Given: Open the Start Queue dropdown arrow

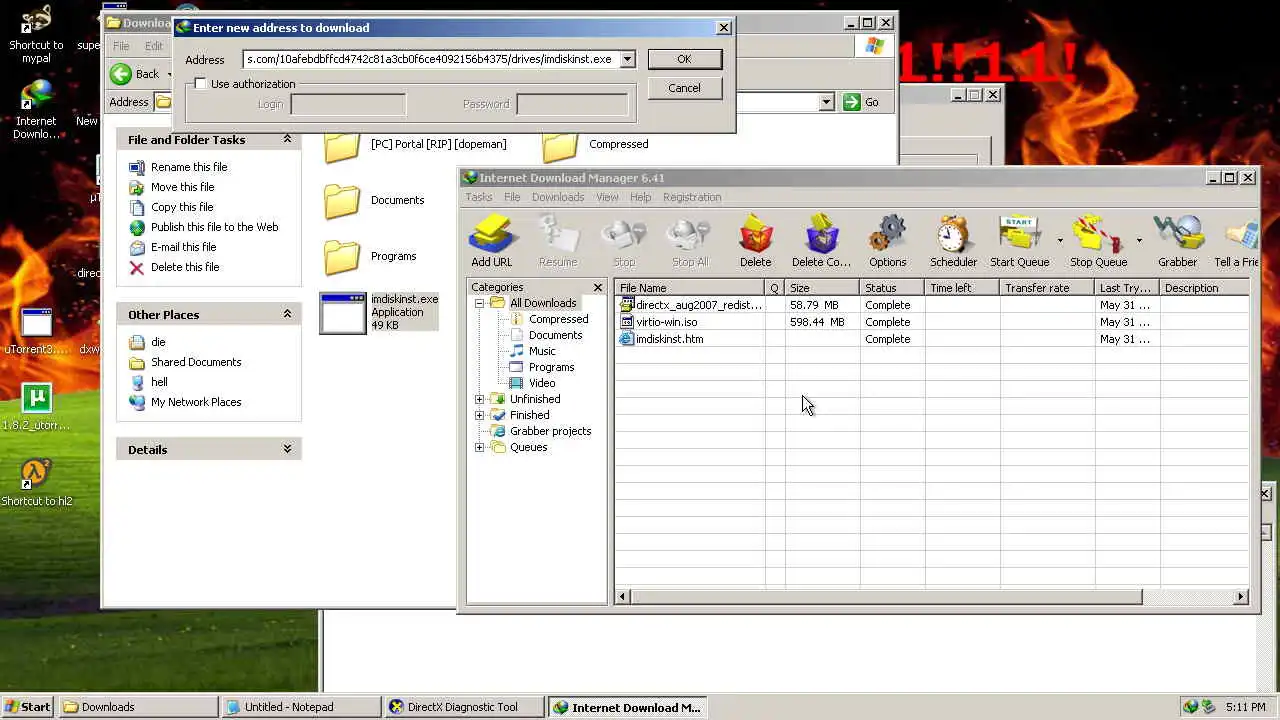Looking at the screenshot, I should (x=1059, y=241).
